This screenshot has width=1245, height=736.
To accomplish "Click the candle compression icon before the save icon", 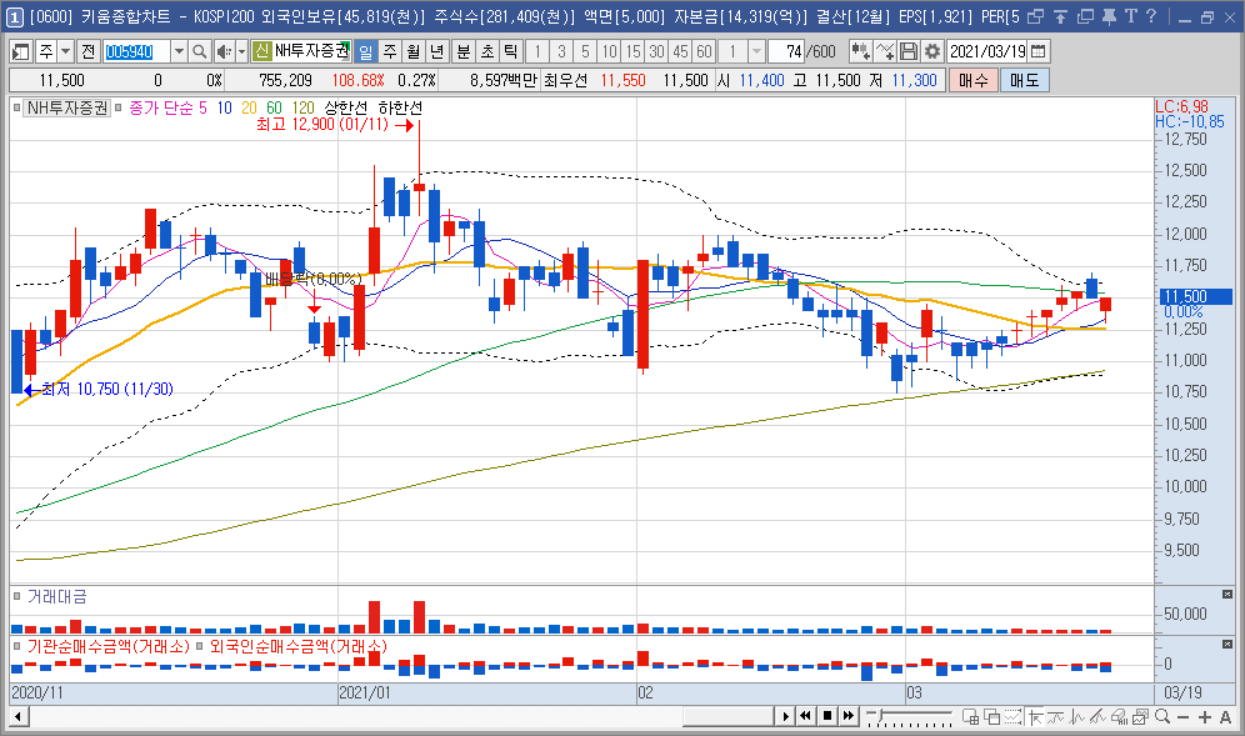I will pyautogui.click(x=860, y=51).
